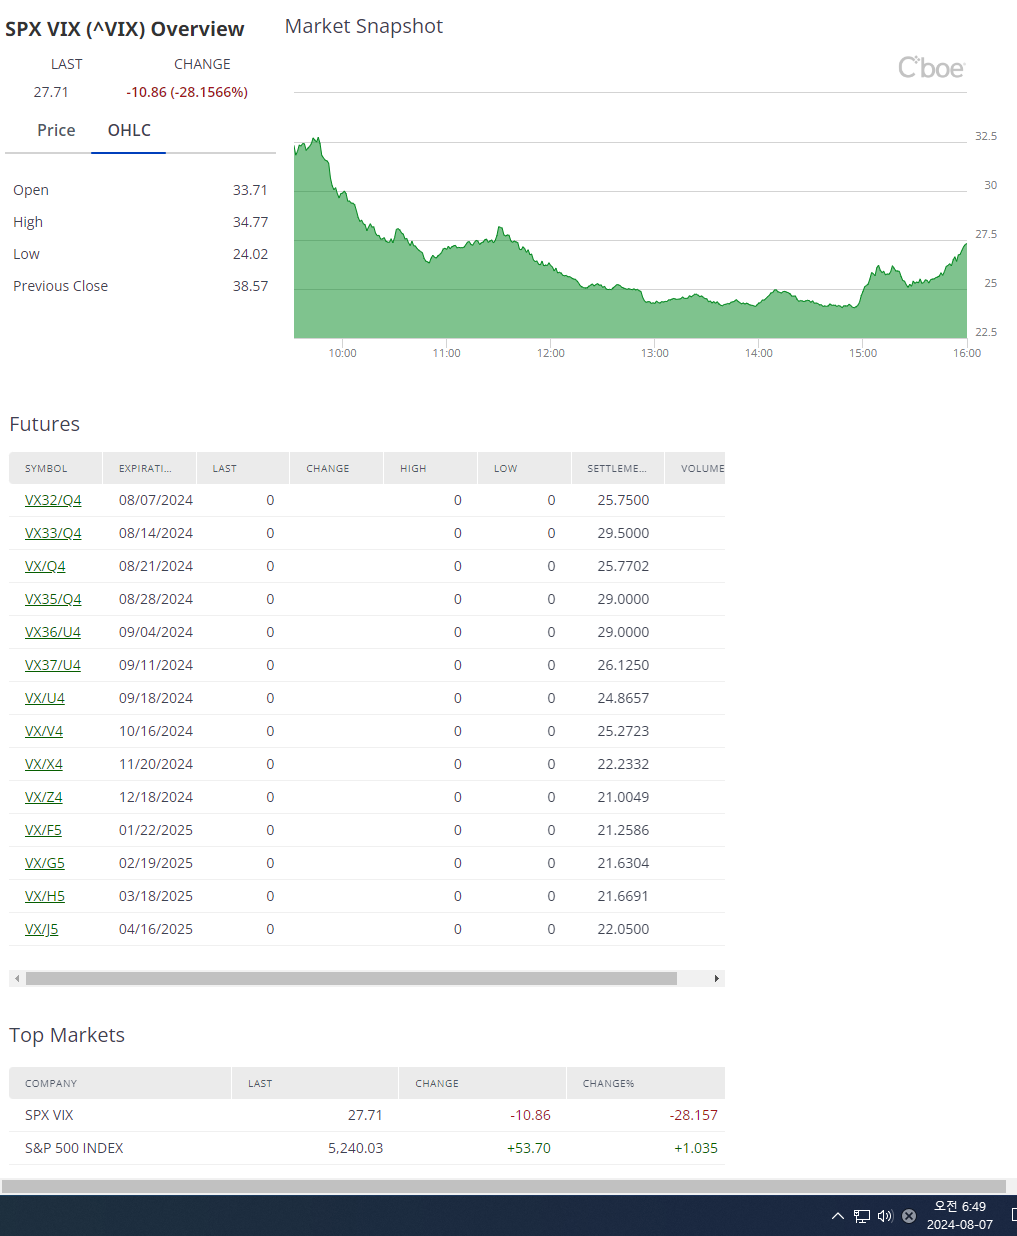This screenshot has height=1236, width=1017.
Task: Click the CHANGE% header in Top Markets
Action: [646, 1083]
